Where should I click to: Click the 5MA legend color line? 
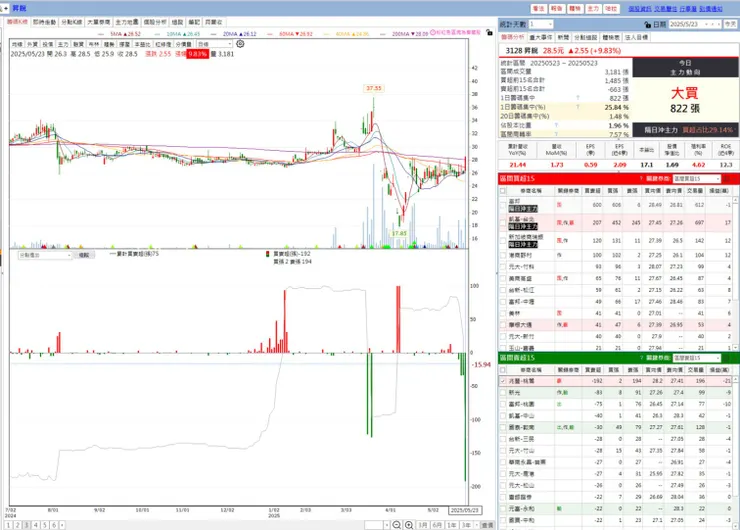(101, 34)
